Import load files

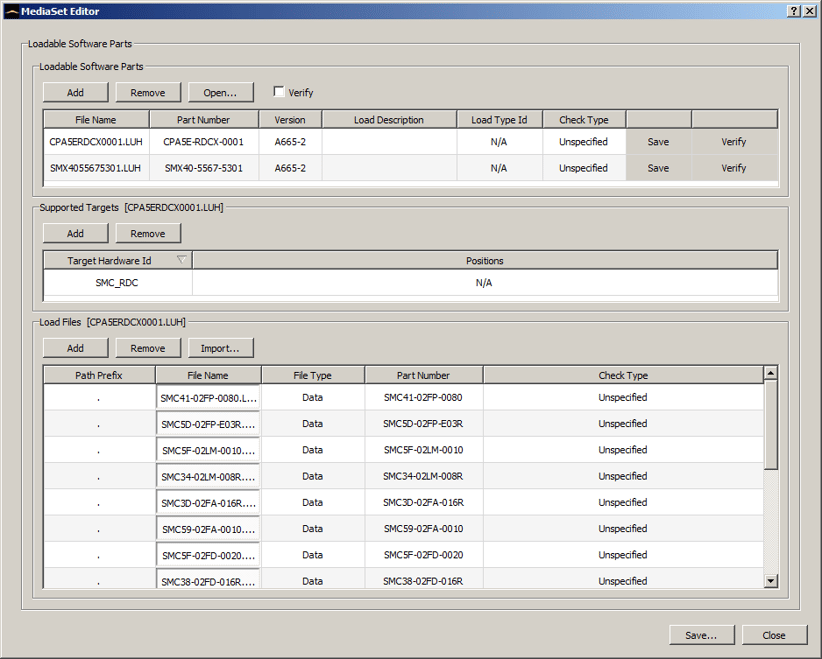[x=221, y=347]
